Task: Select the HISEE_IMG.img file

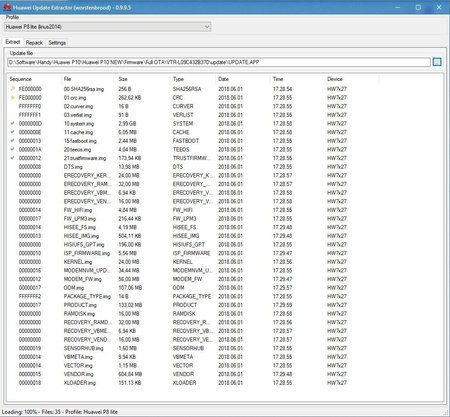Action: click(x=81, y=236)
